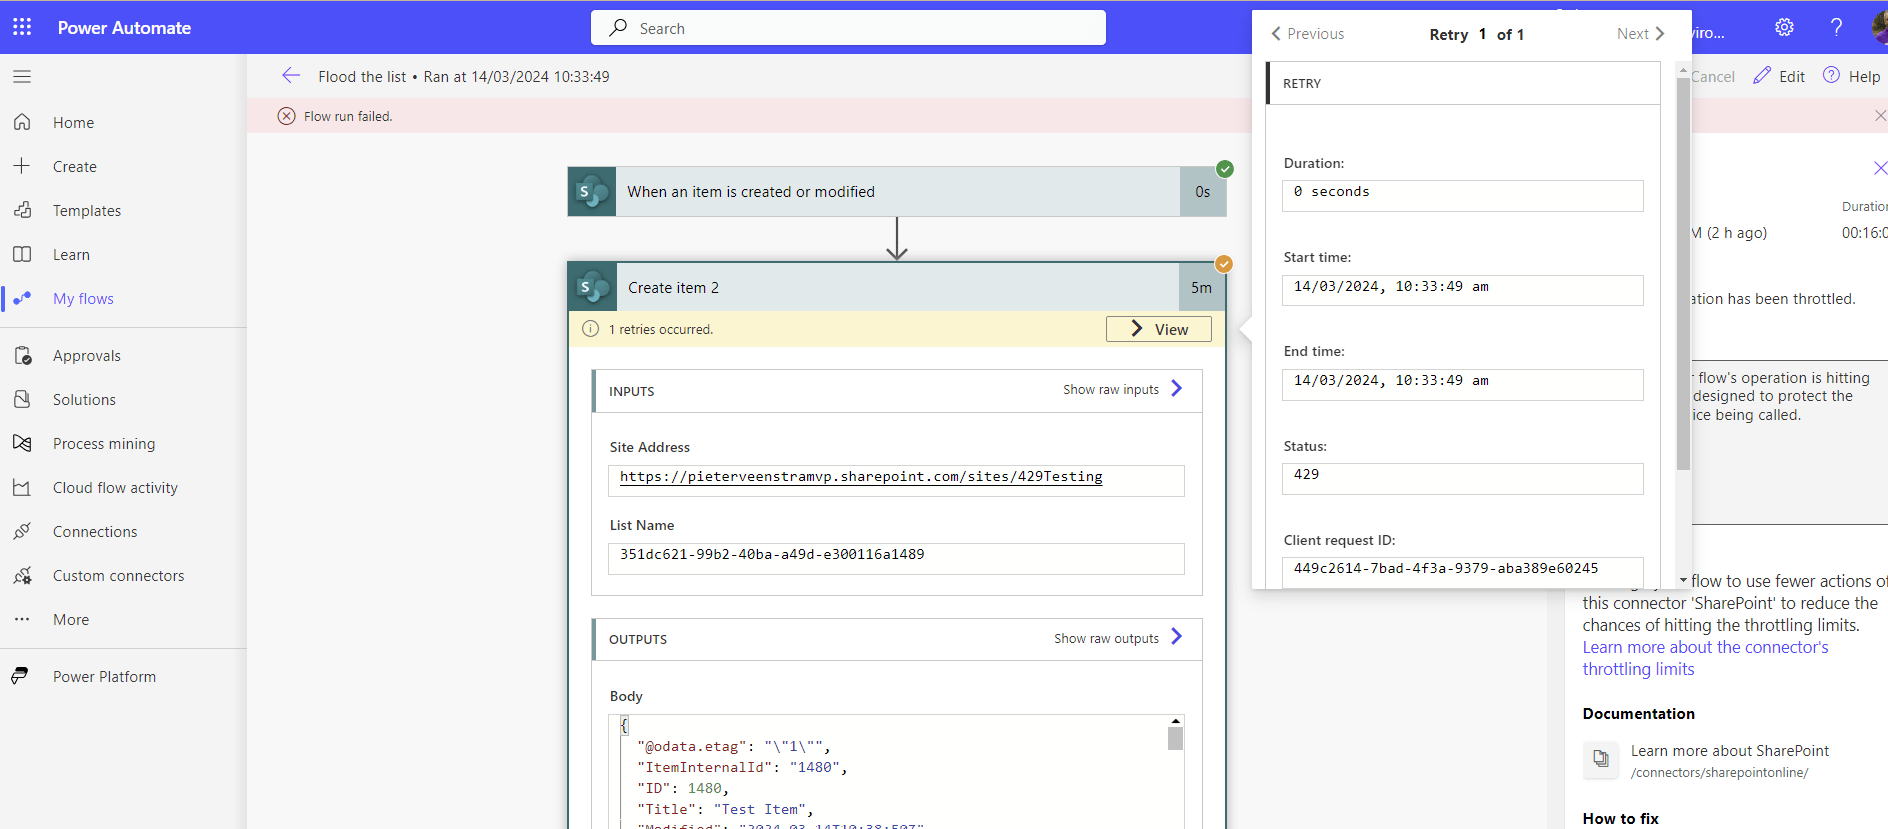Dismiss the failed banner with X

pyautogui.click(x=1880, y=116)
